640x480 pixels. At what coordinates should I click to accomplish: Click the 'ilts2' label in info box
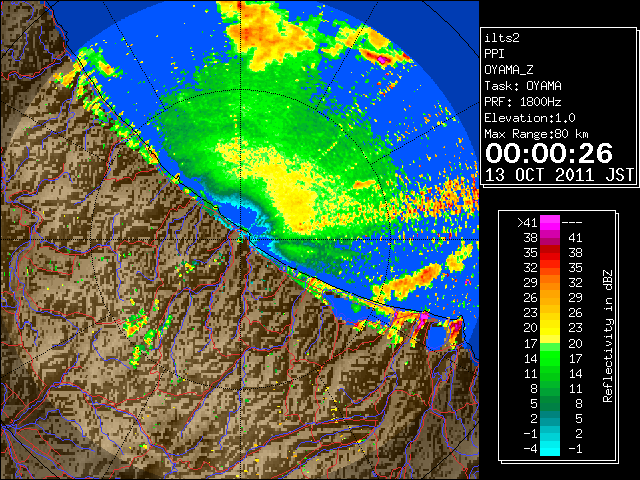click(x=502, y=38)
